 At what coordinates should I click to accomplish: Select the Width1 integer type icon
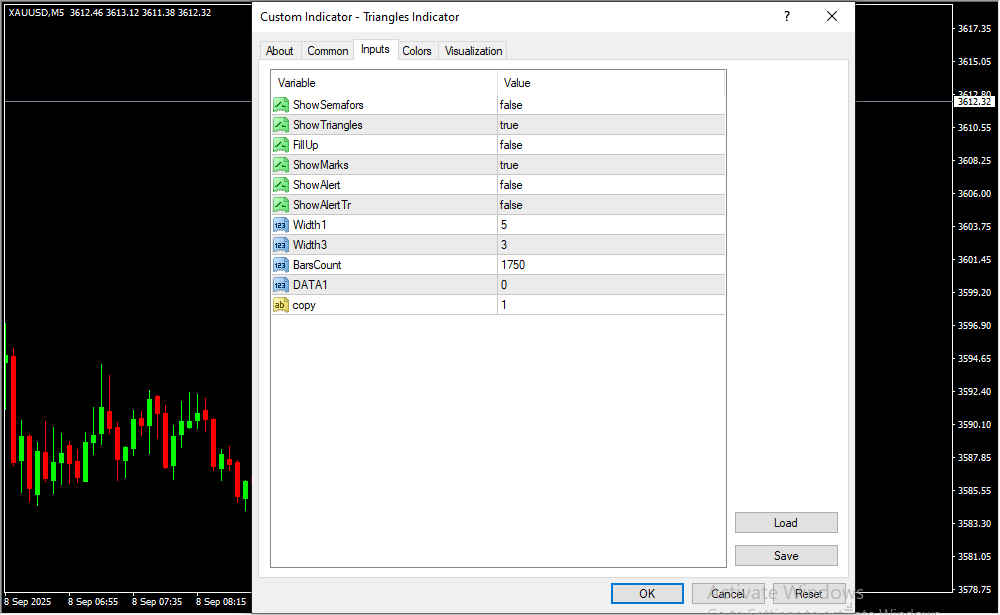coord(281,225)
